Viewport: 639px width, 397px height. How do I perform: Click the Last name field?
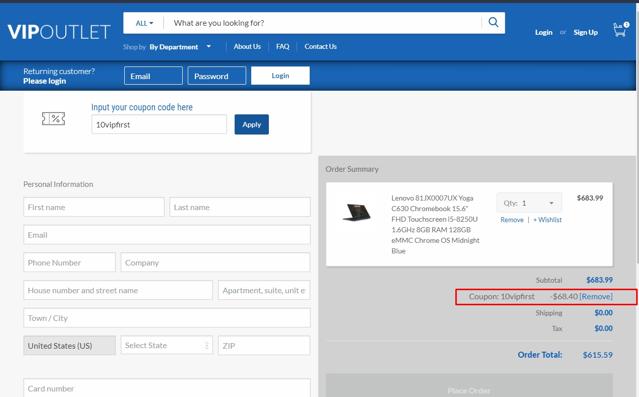(240, 207)
